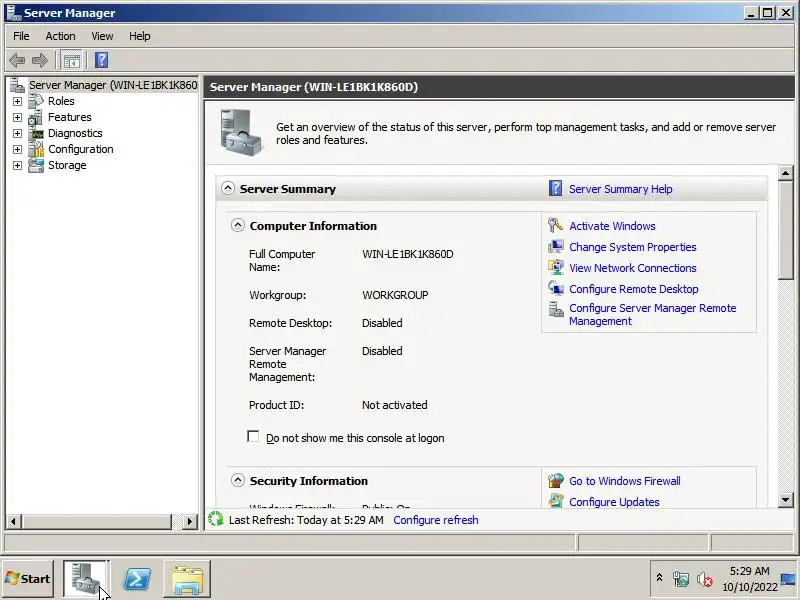Select the Features node icon in tree

coord(36,117)
